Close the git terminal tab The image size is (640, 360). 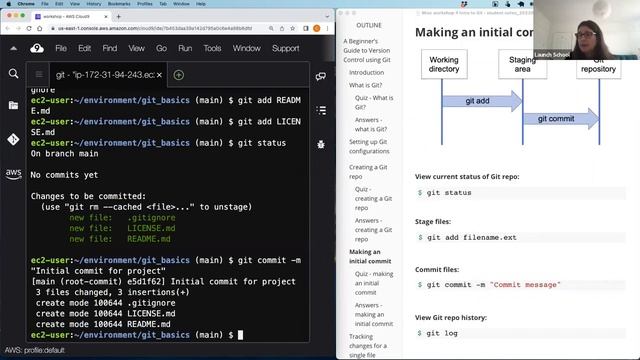(160, 75)
